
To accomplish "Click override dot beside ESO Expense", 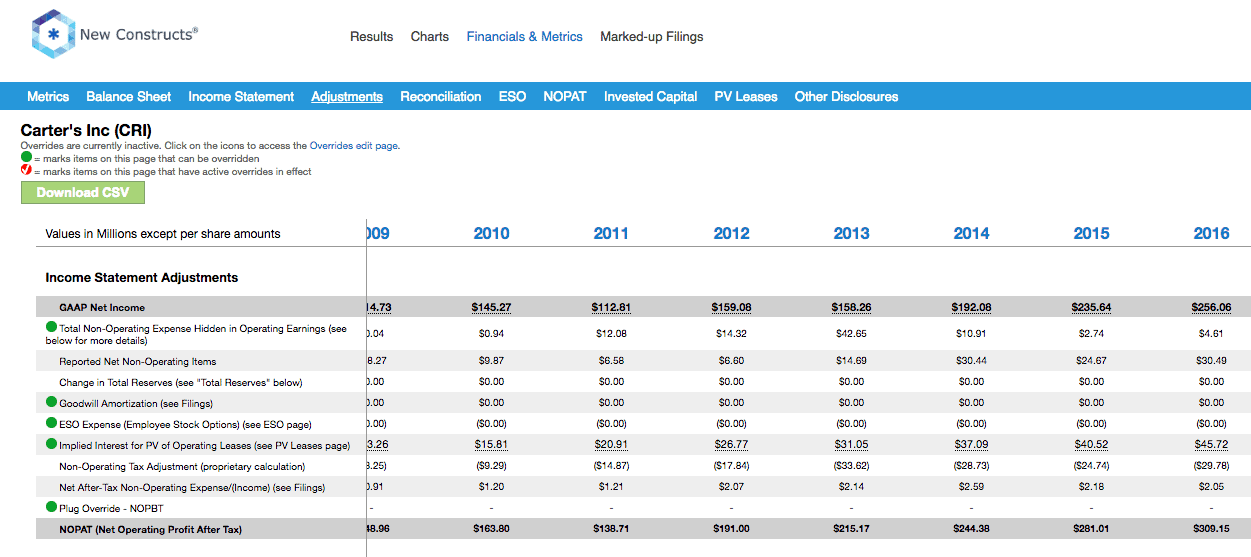I will [x=52, y=423].
